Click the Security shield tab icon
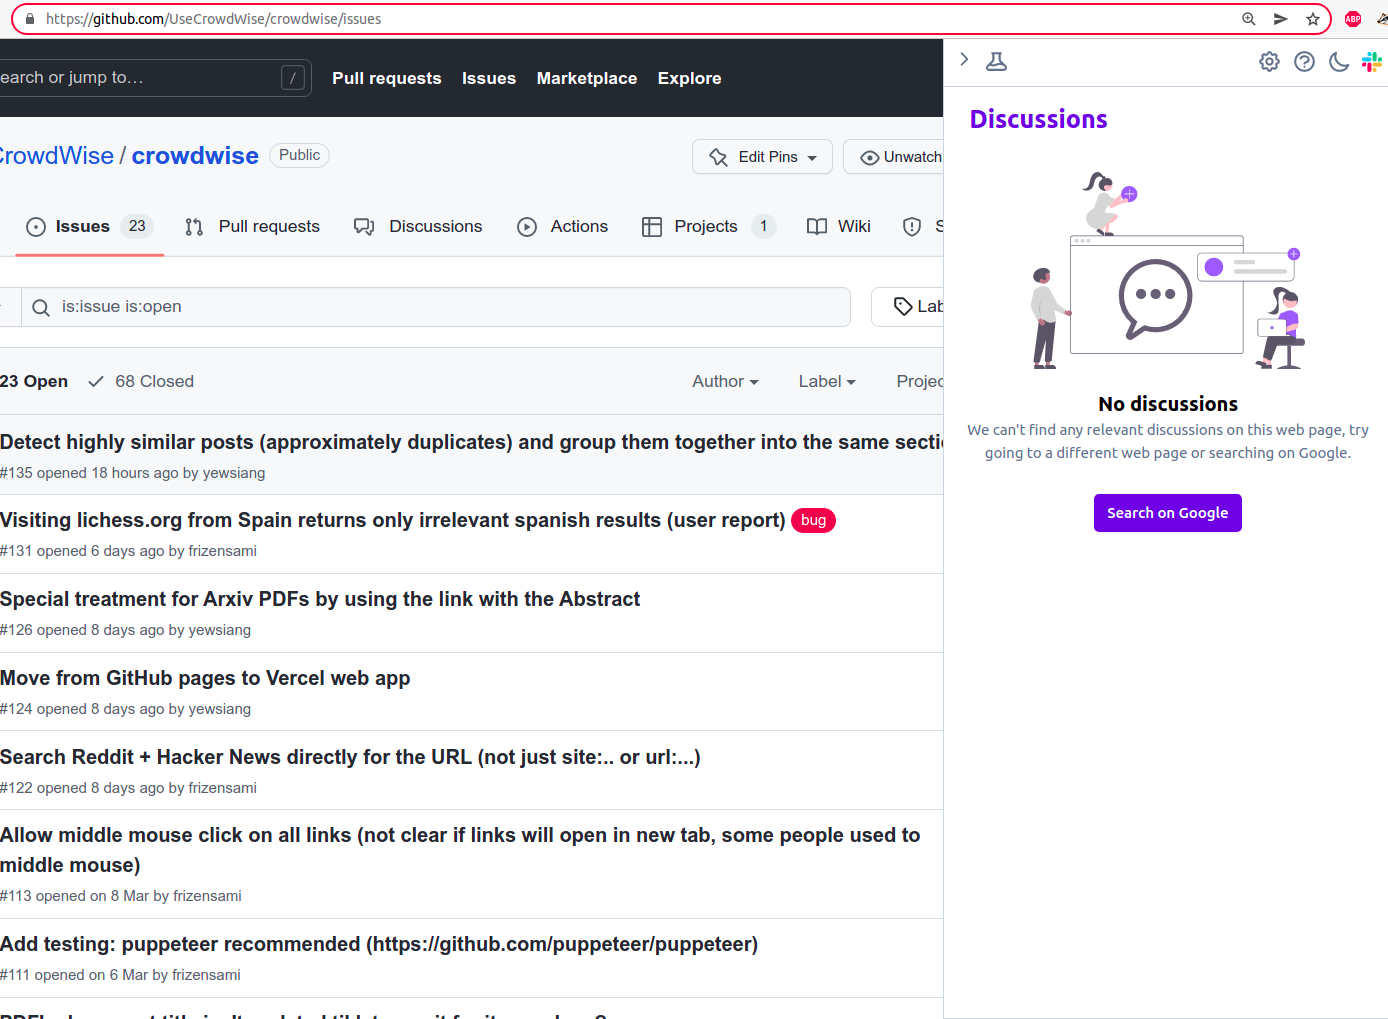Image resolution: width=1388 pixels, height=1019 pixels. [912, 227]
